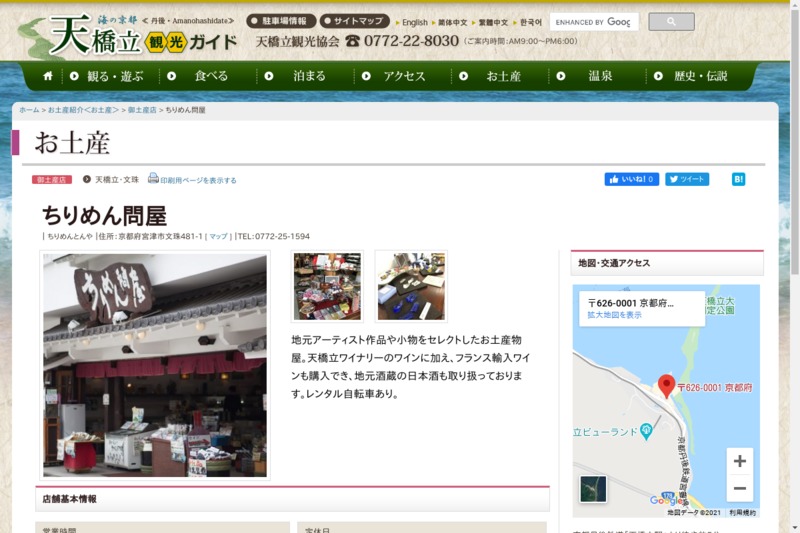The image size is (800, 533).
Task: Zoom out on the map with minus
Action: 739,489
